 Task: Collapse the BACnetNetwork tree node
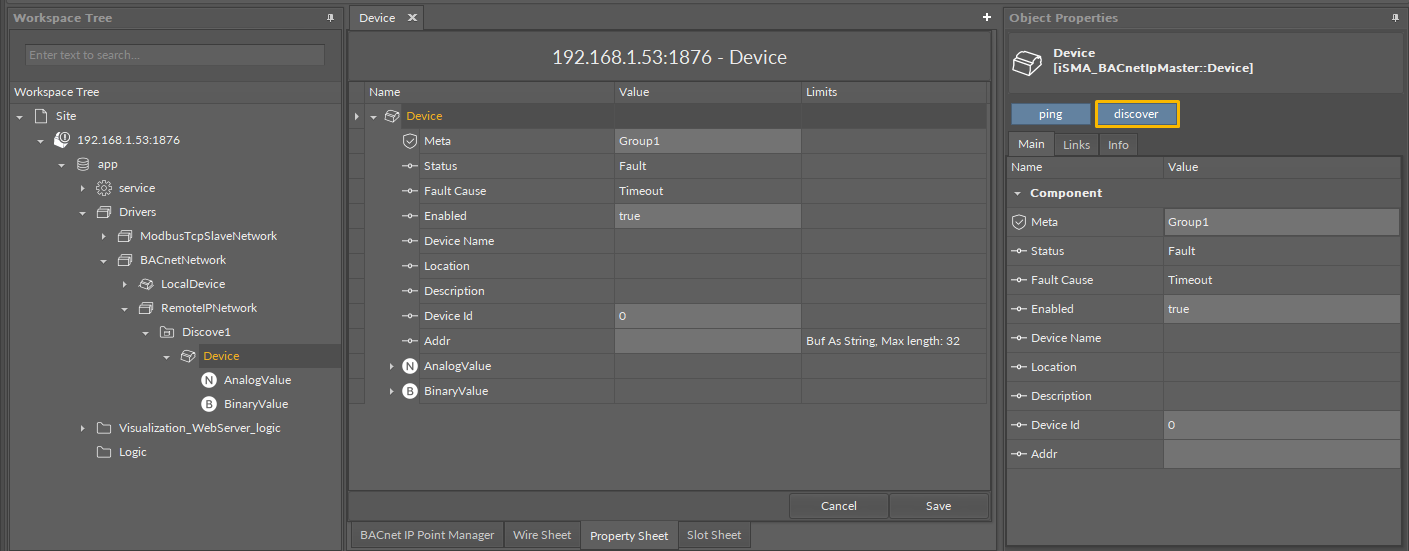[103, 260]
